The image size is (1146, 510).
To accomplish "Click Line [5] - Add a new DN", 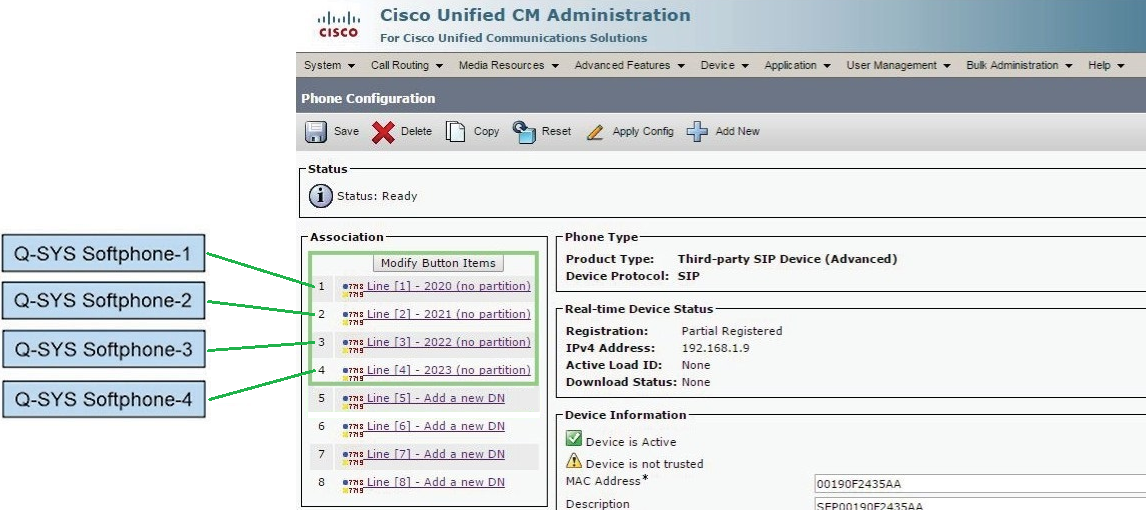I will (x=435, y=398).
